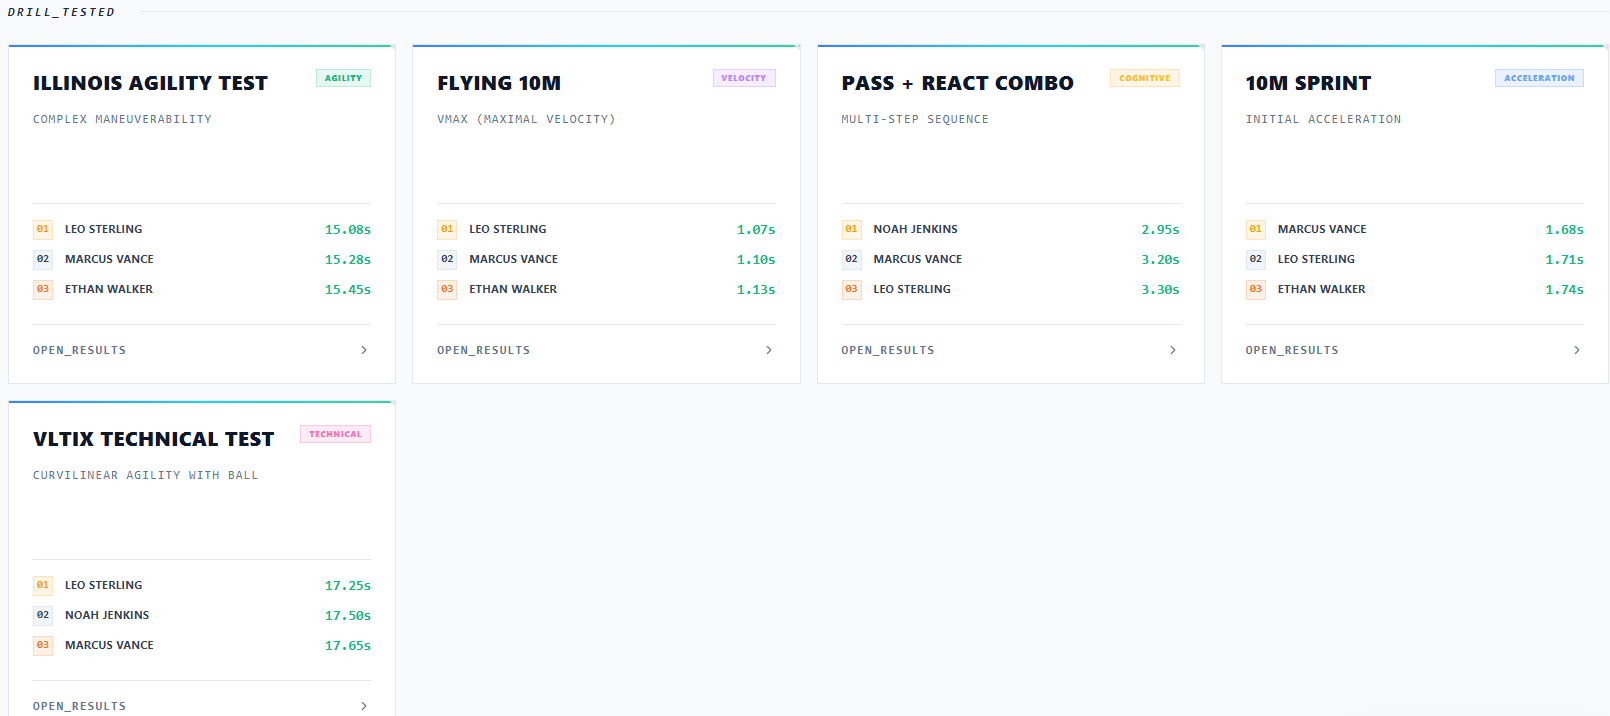Screen dimensions: 1610x716
Task: Select rank 01 badge in VLTIX Technical Test
Action: 43,585
